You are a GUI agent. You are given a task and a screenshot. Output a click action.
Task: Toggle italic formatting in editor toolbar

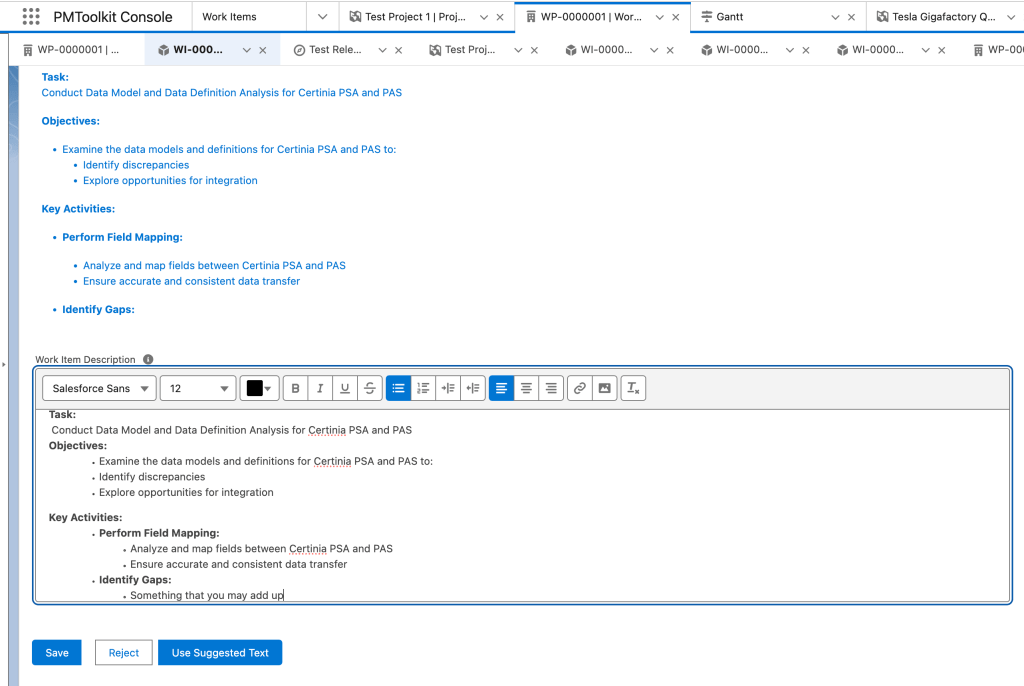pos(320,389)
